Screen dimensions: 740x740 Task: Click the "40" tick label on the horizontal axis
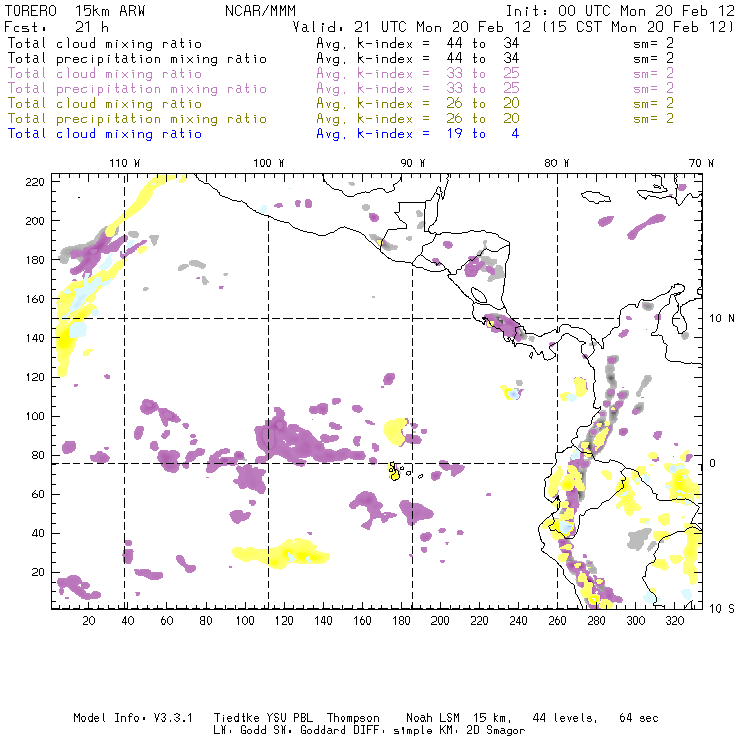(128, 621)
